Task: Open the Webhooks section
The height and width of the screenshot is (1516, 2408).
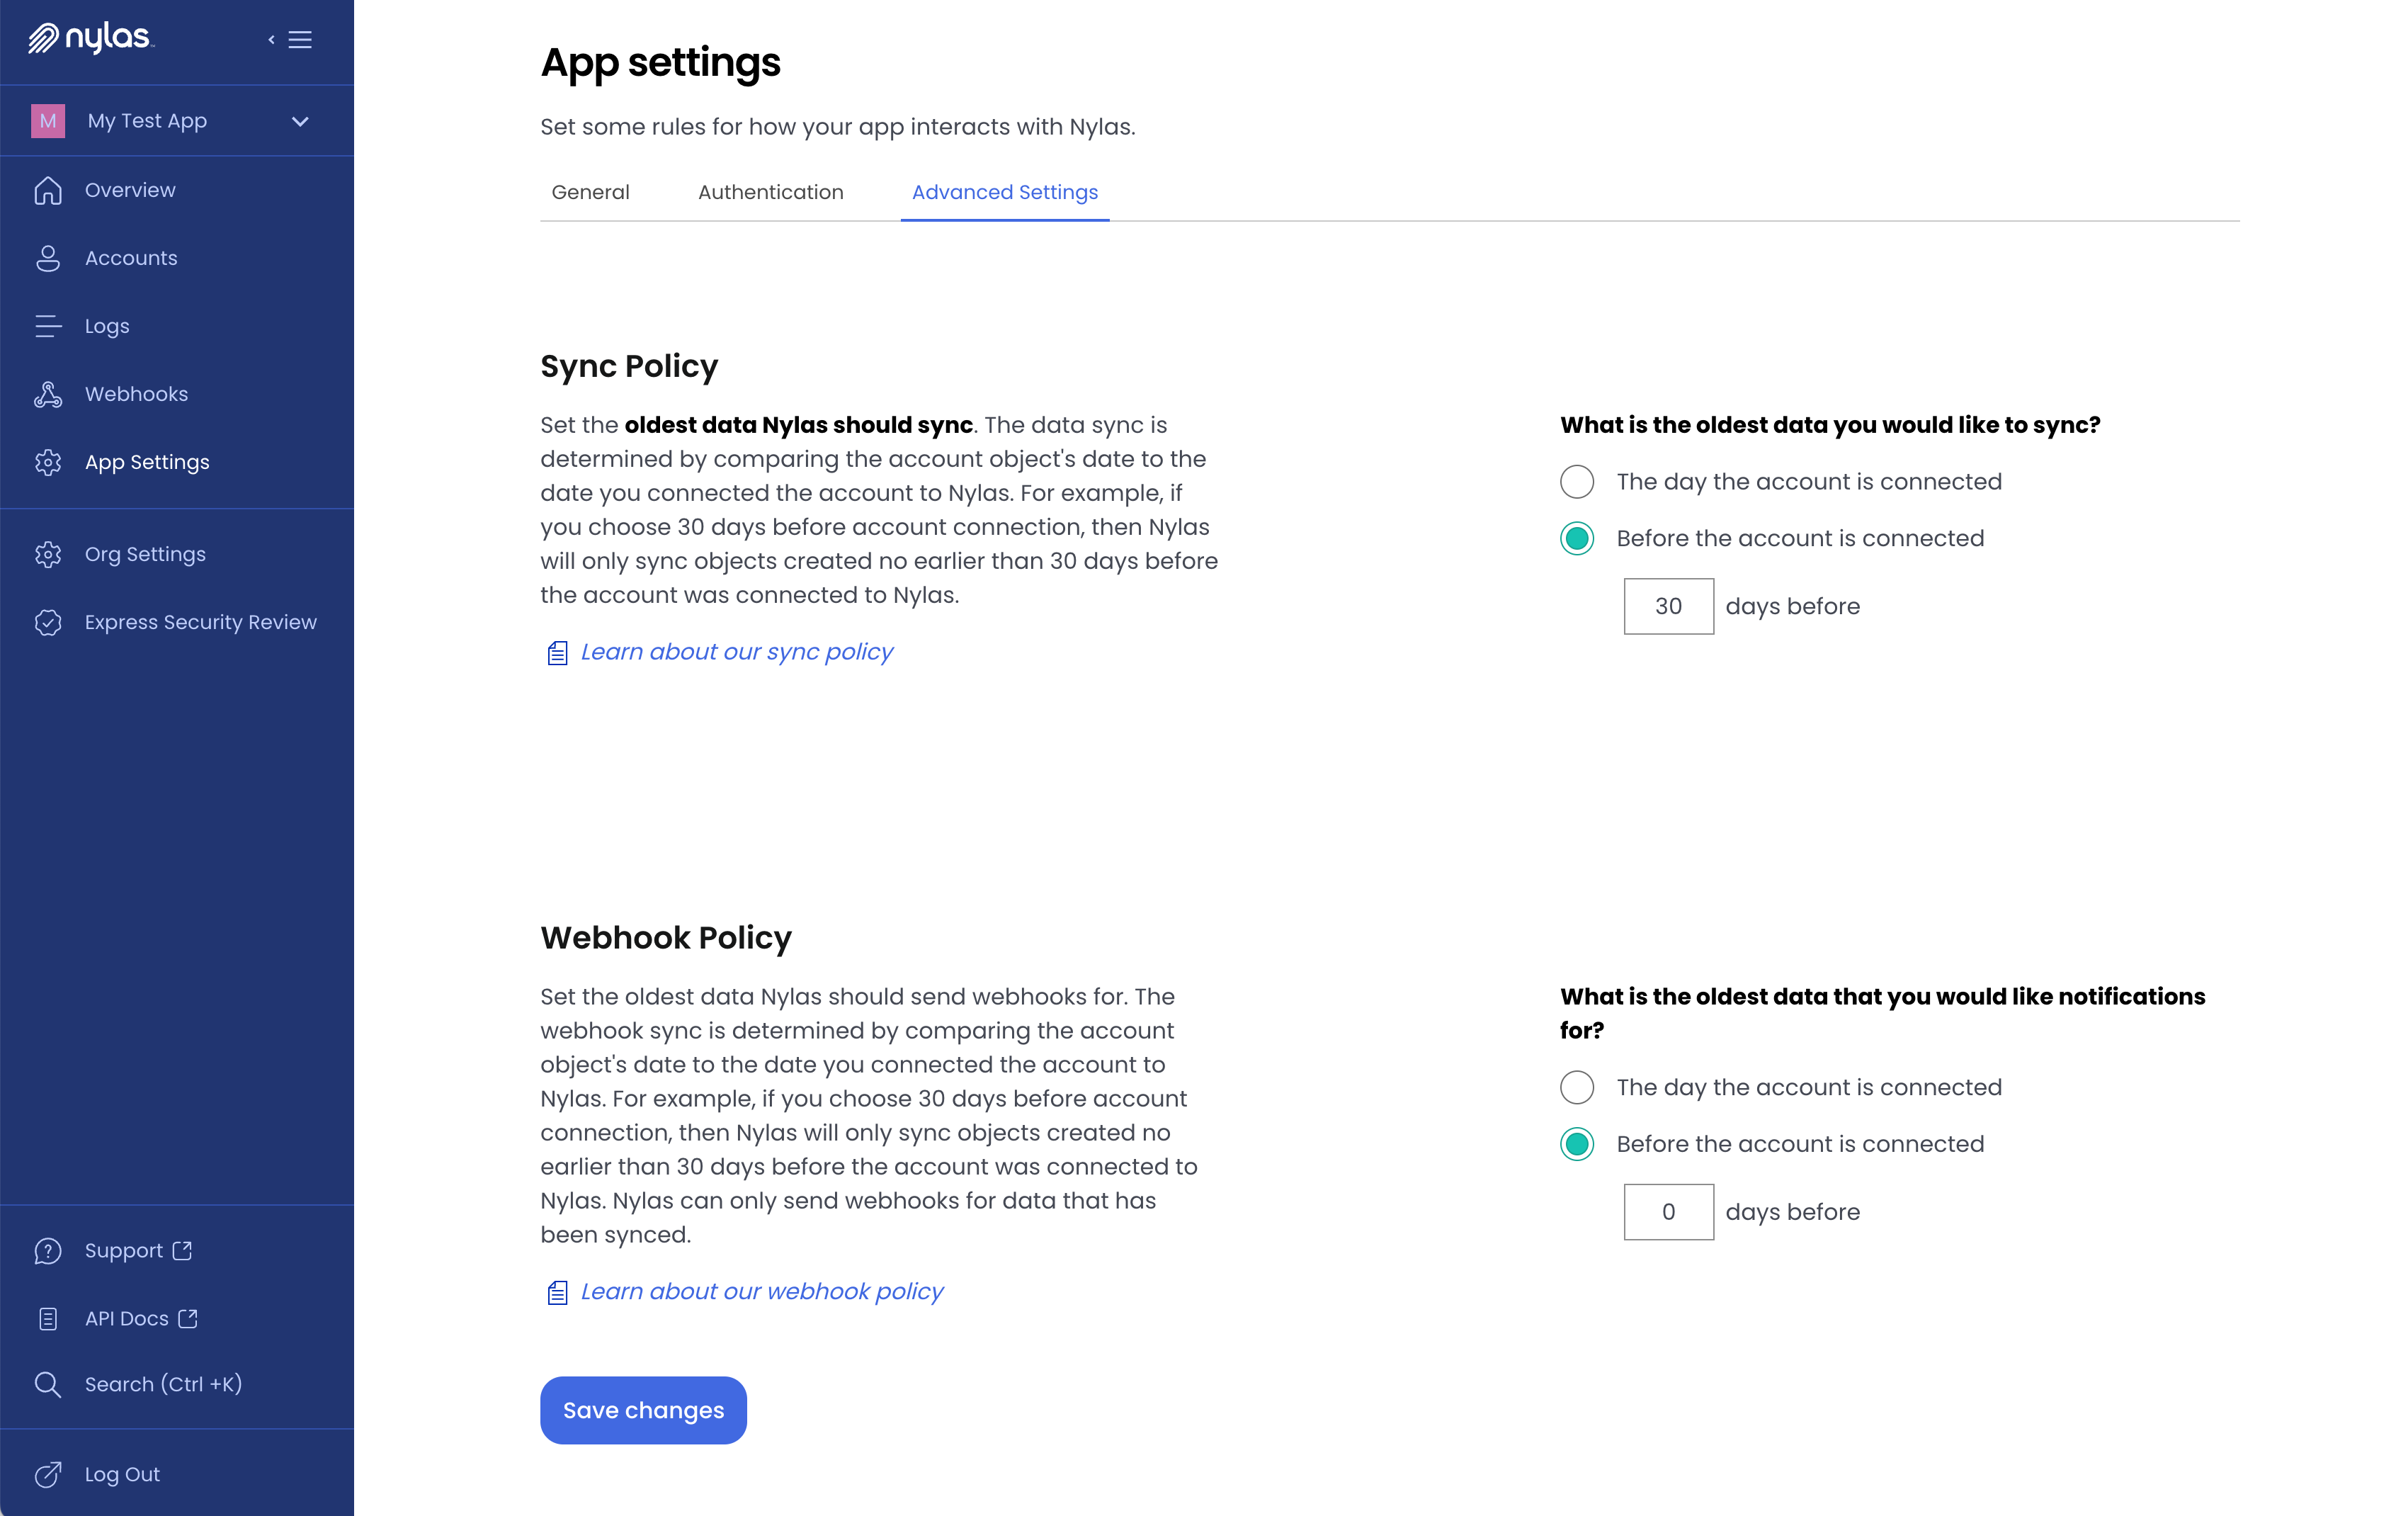Action: pos(136,394)
